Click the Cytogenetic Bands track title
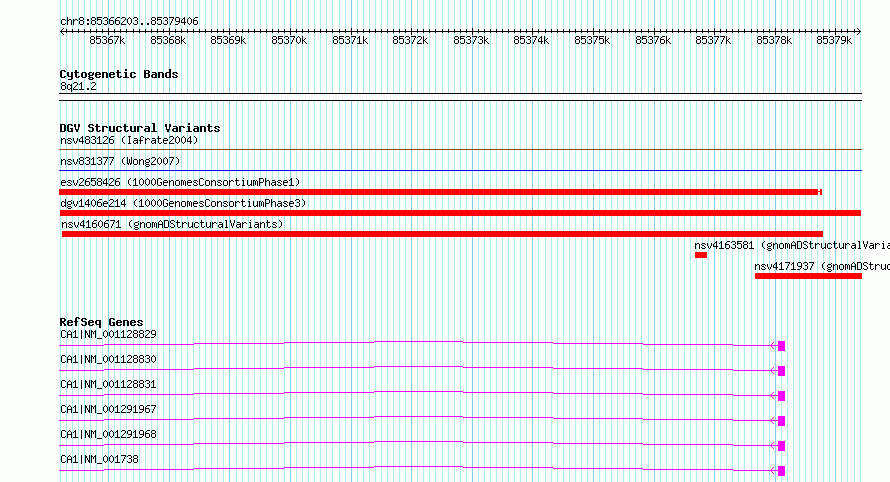 point(119,74)
